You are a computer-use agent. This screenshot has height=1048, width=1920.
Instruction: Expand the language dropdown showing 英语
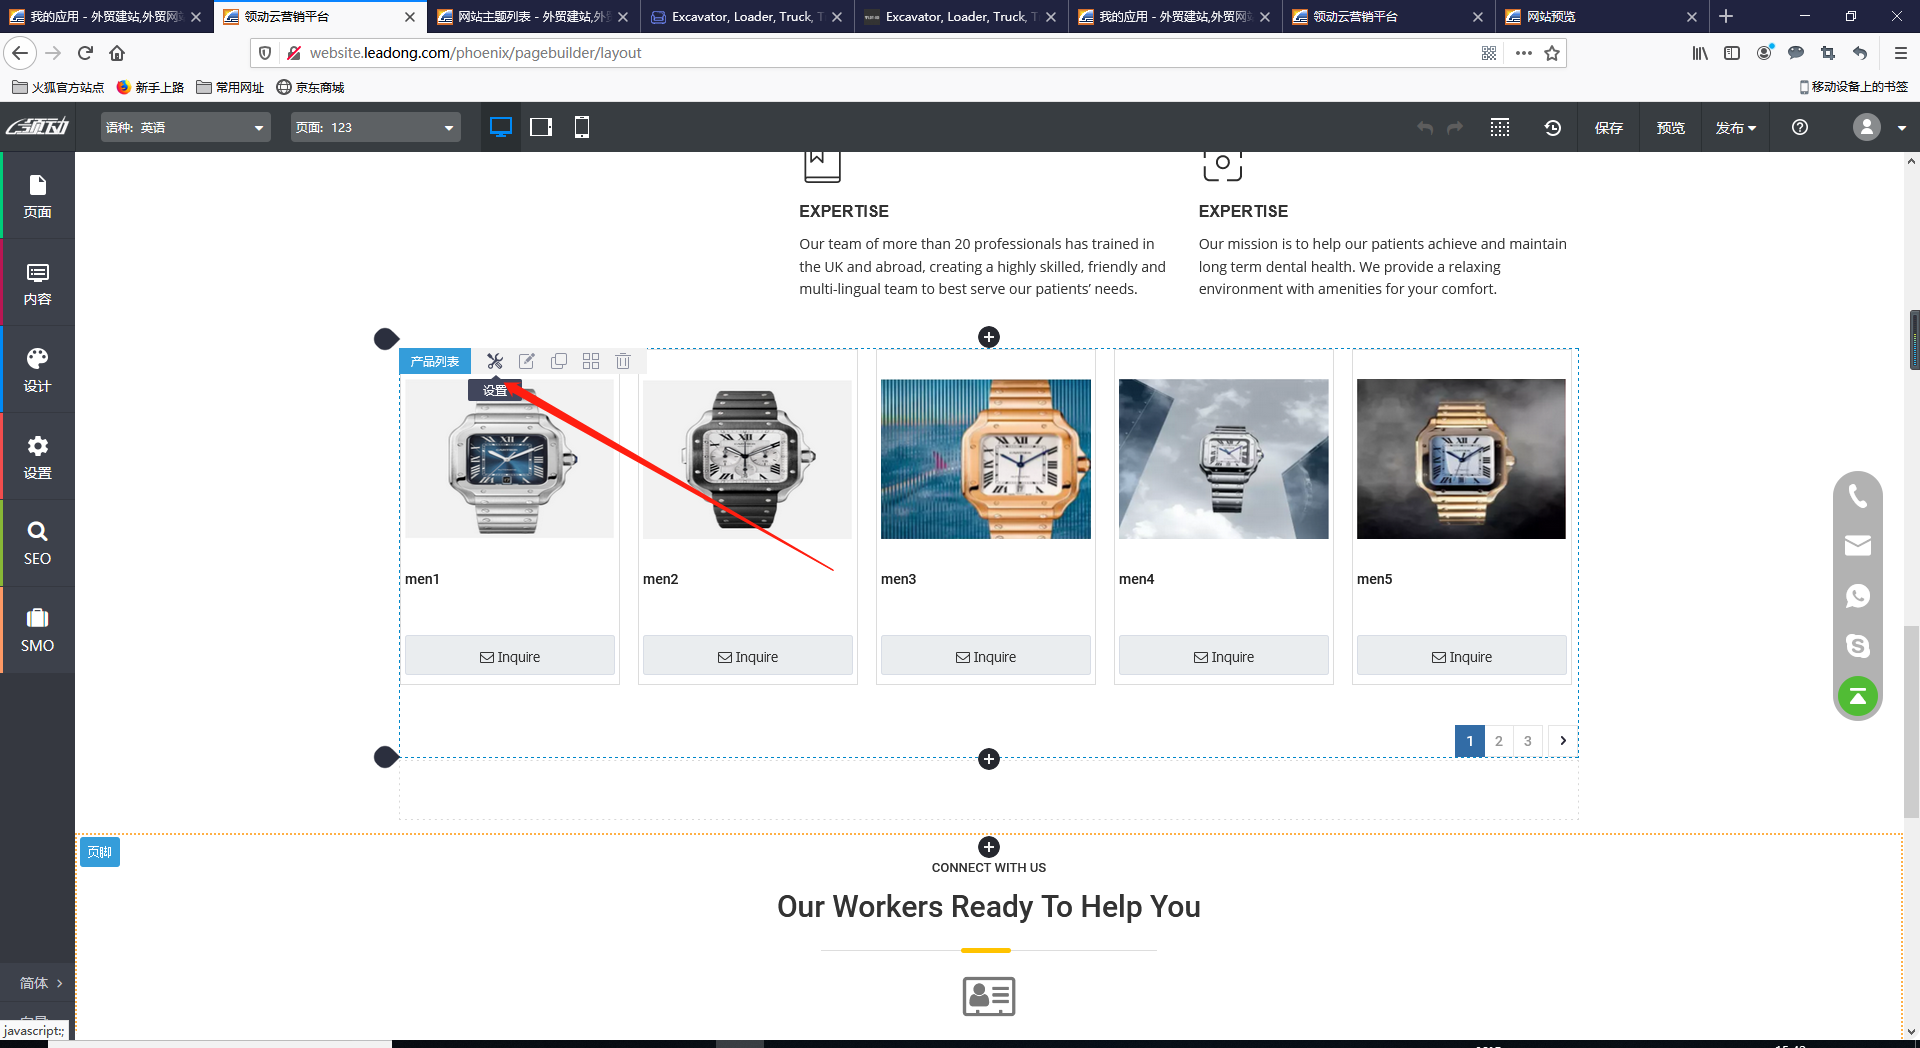click(185, 128)
